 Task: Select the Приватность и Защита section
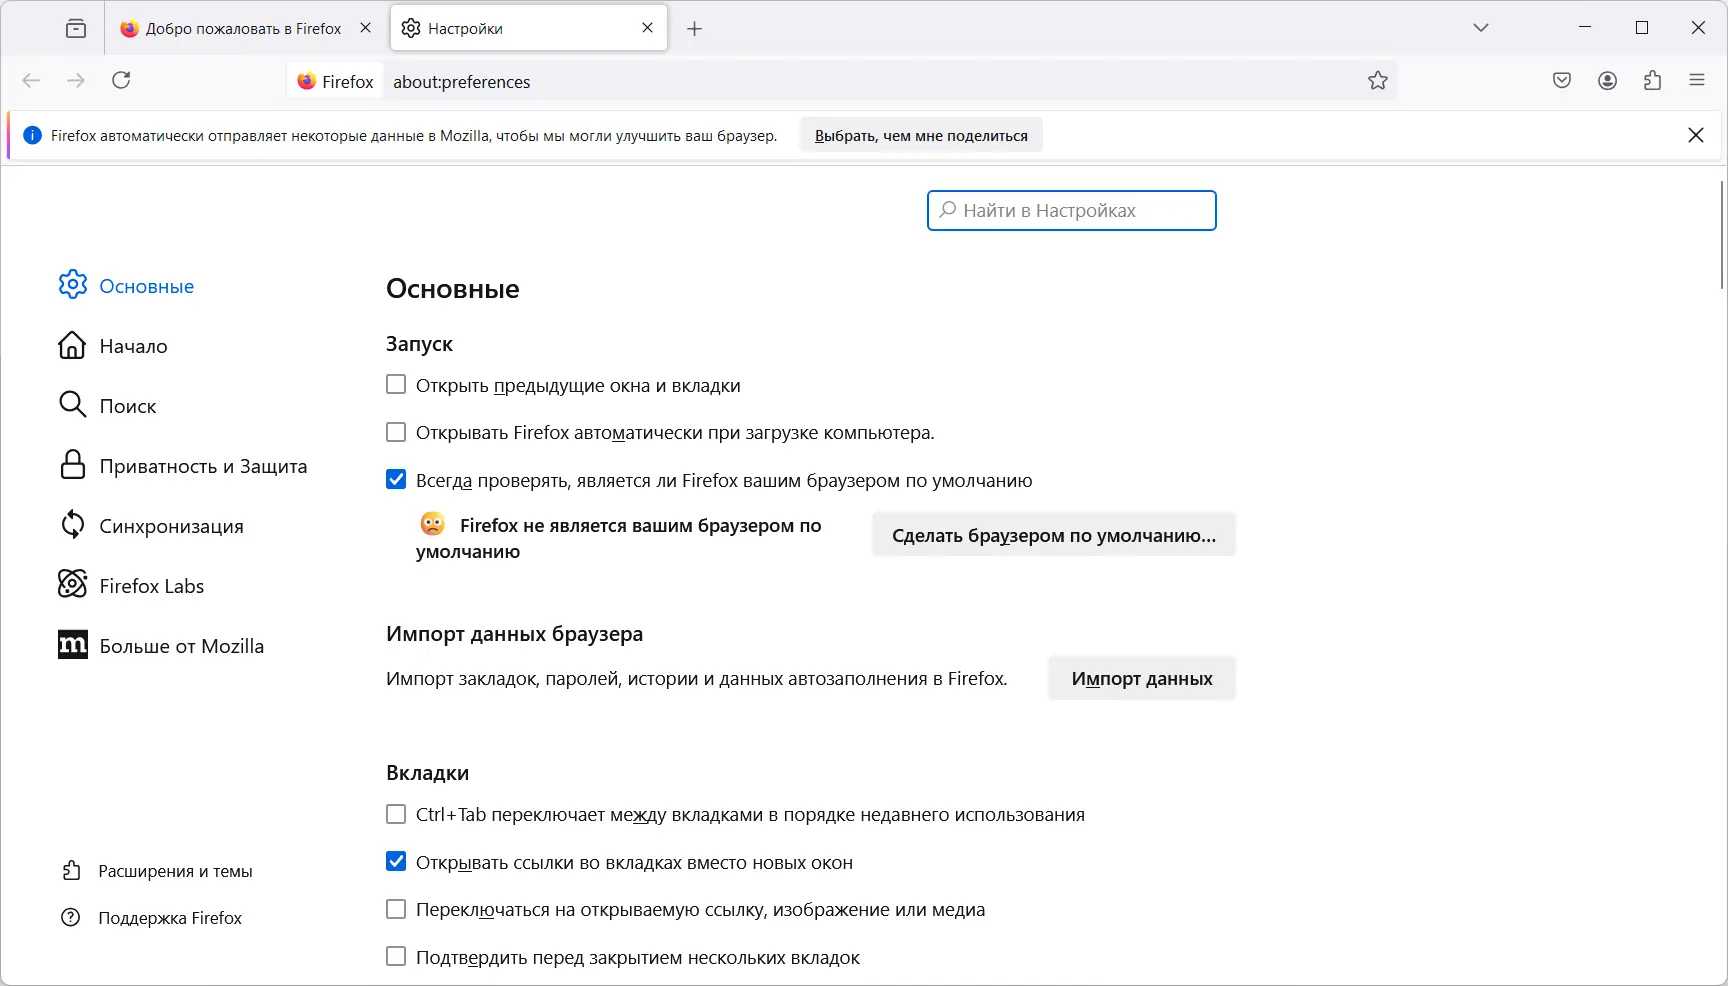[x=203, y=465]
